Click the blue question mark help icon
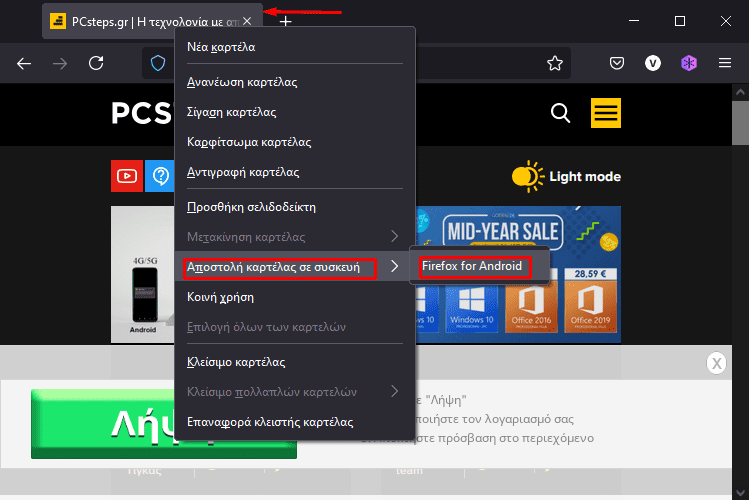The image size is (749, 500). click(x=160, y=176)
